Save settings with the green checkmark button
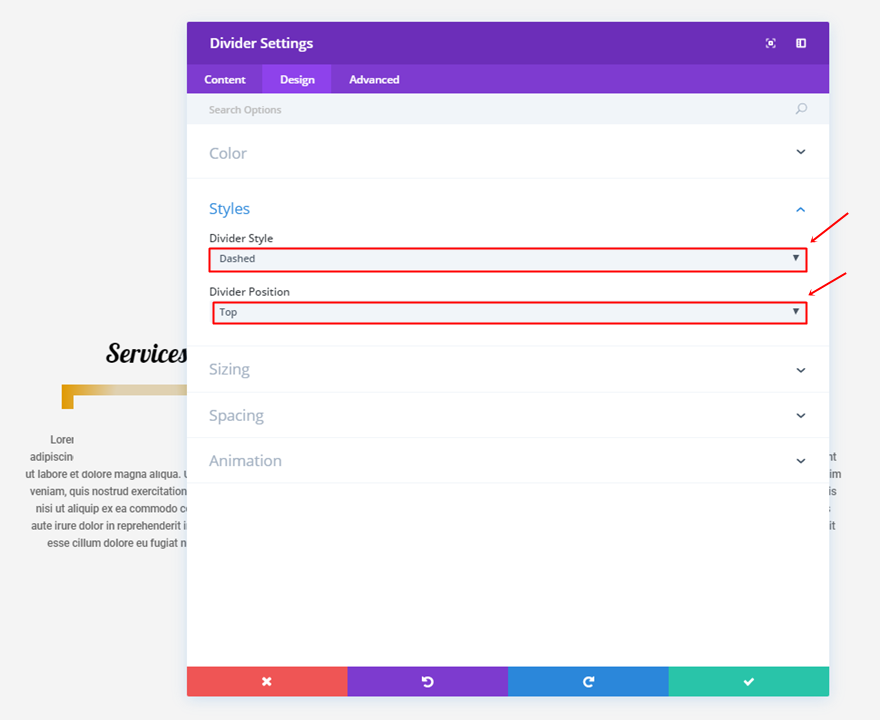 (x=749, y=681)
